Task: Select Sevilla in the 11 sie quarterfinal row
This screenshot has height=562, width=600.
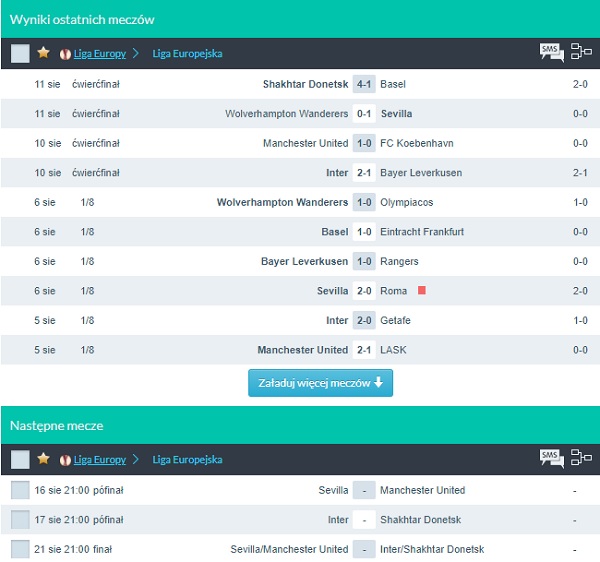Action: pyautogui.click(x=396, y=114)
